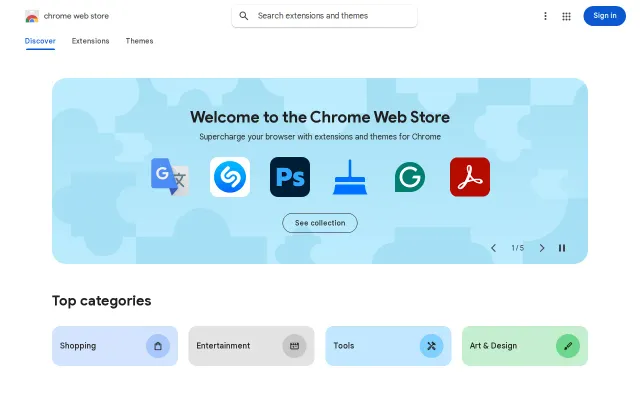The height and width of the screenshot is (400, 640).
Task: Click the chrome web store title text
Action: pyautogui.click(x=76, y=16)
